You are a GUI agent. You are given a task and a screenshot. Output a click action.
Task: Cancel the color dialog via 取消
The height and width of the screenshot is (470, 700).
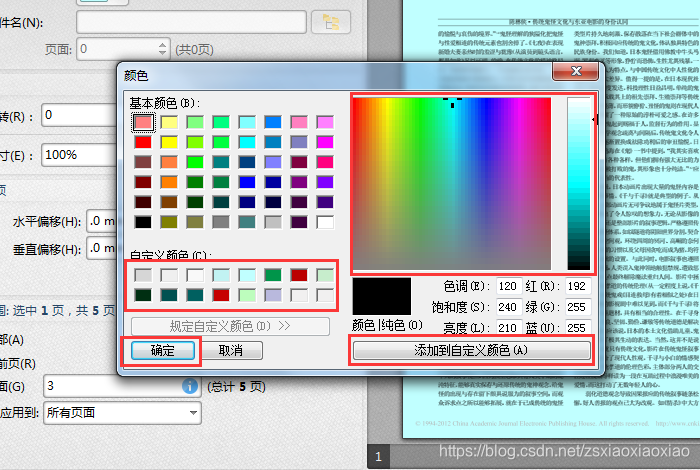[x=231, y=350]
